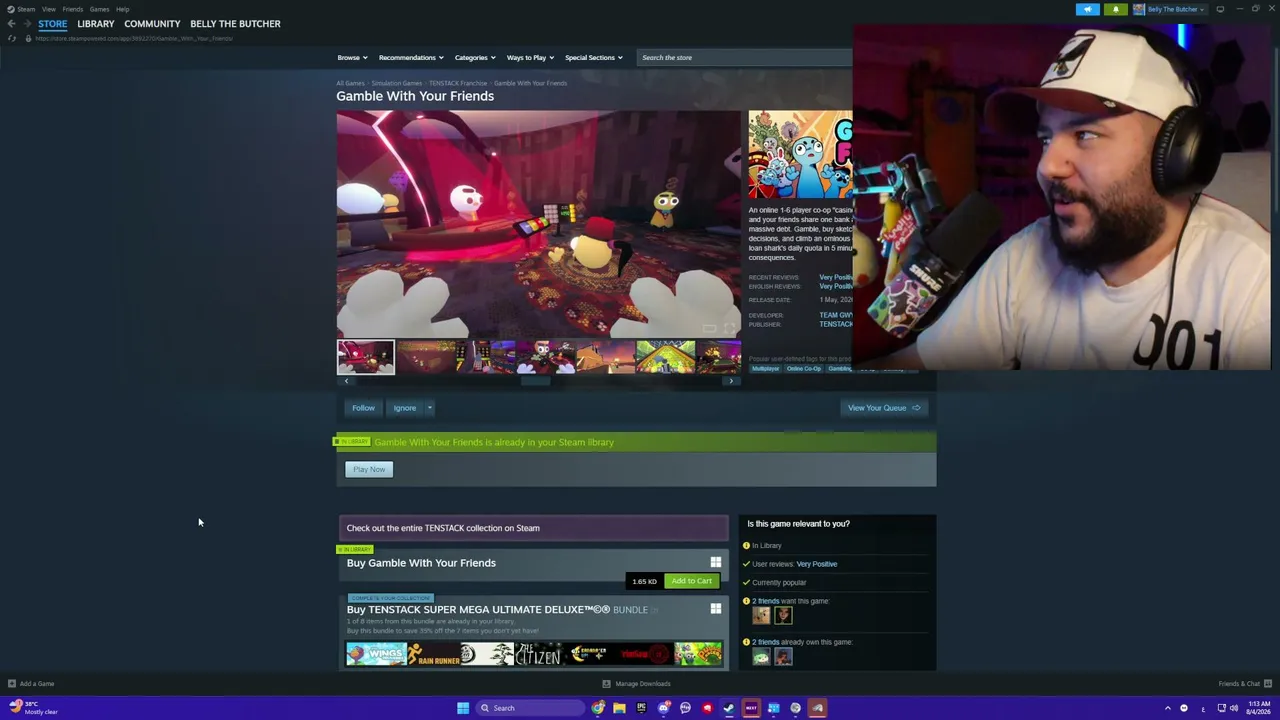The height and width of the screenshot is (720, 1280).
Task: Switch to the COMMUNITY tab
Action: click(152, 24)
